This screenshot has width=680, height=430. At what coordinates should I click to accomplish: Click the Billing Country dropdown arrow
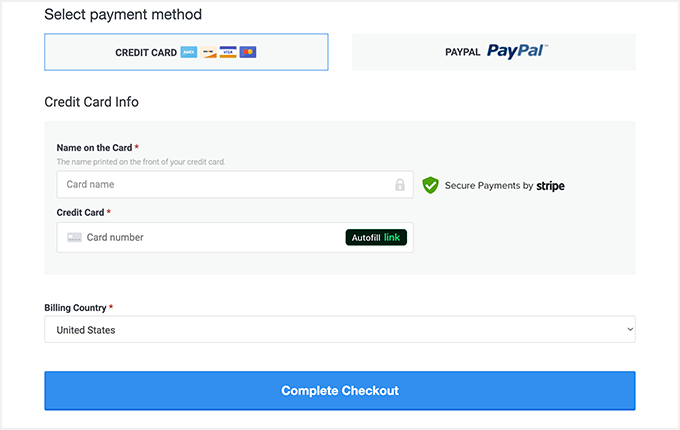click(629, 330)
